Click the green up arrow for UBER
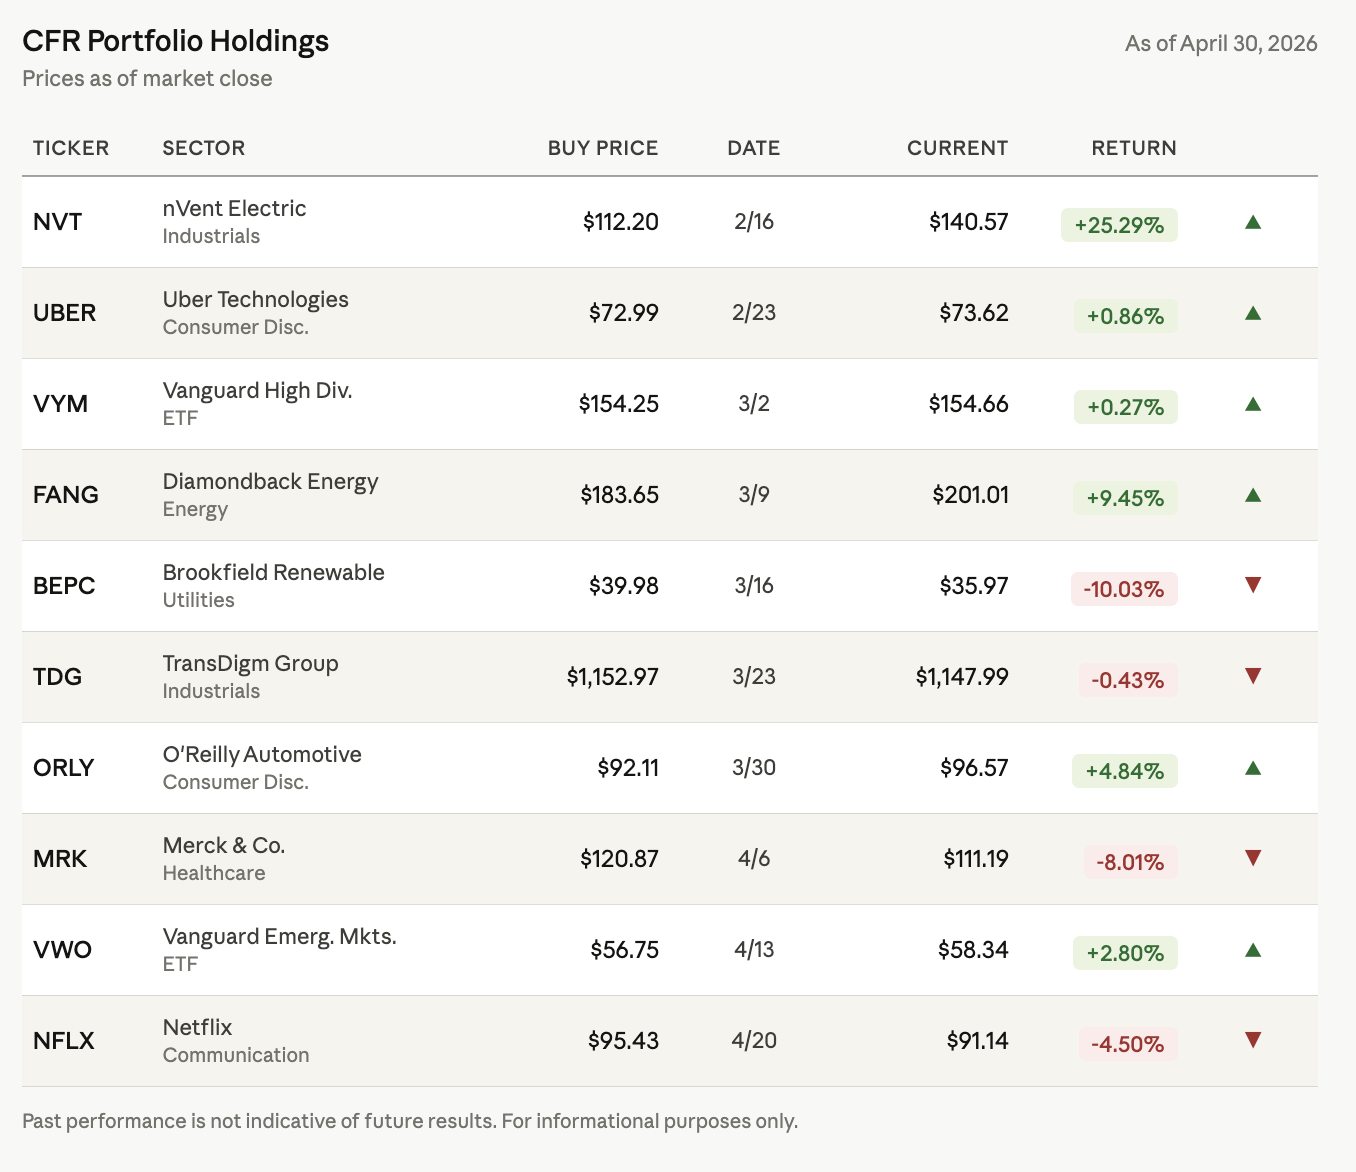1356x1172 pixels. pyautogui.click(x=1253, y=313)
